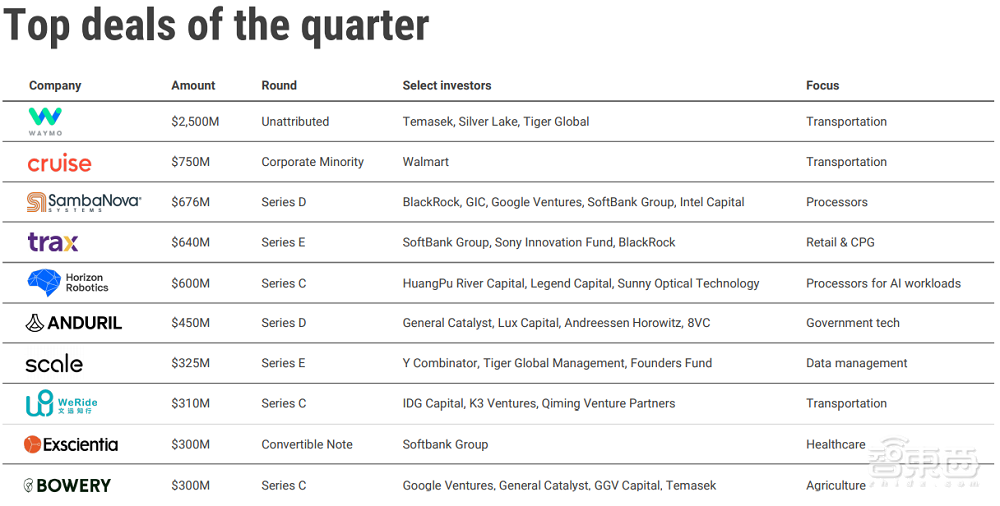Image resolution: width=1000 pixels, height=506 pixels.
Task: Click the Select investors column header
Action: 447,86
